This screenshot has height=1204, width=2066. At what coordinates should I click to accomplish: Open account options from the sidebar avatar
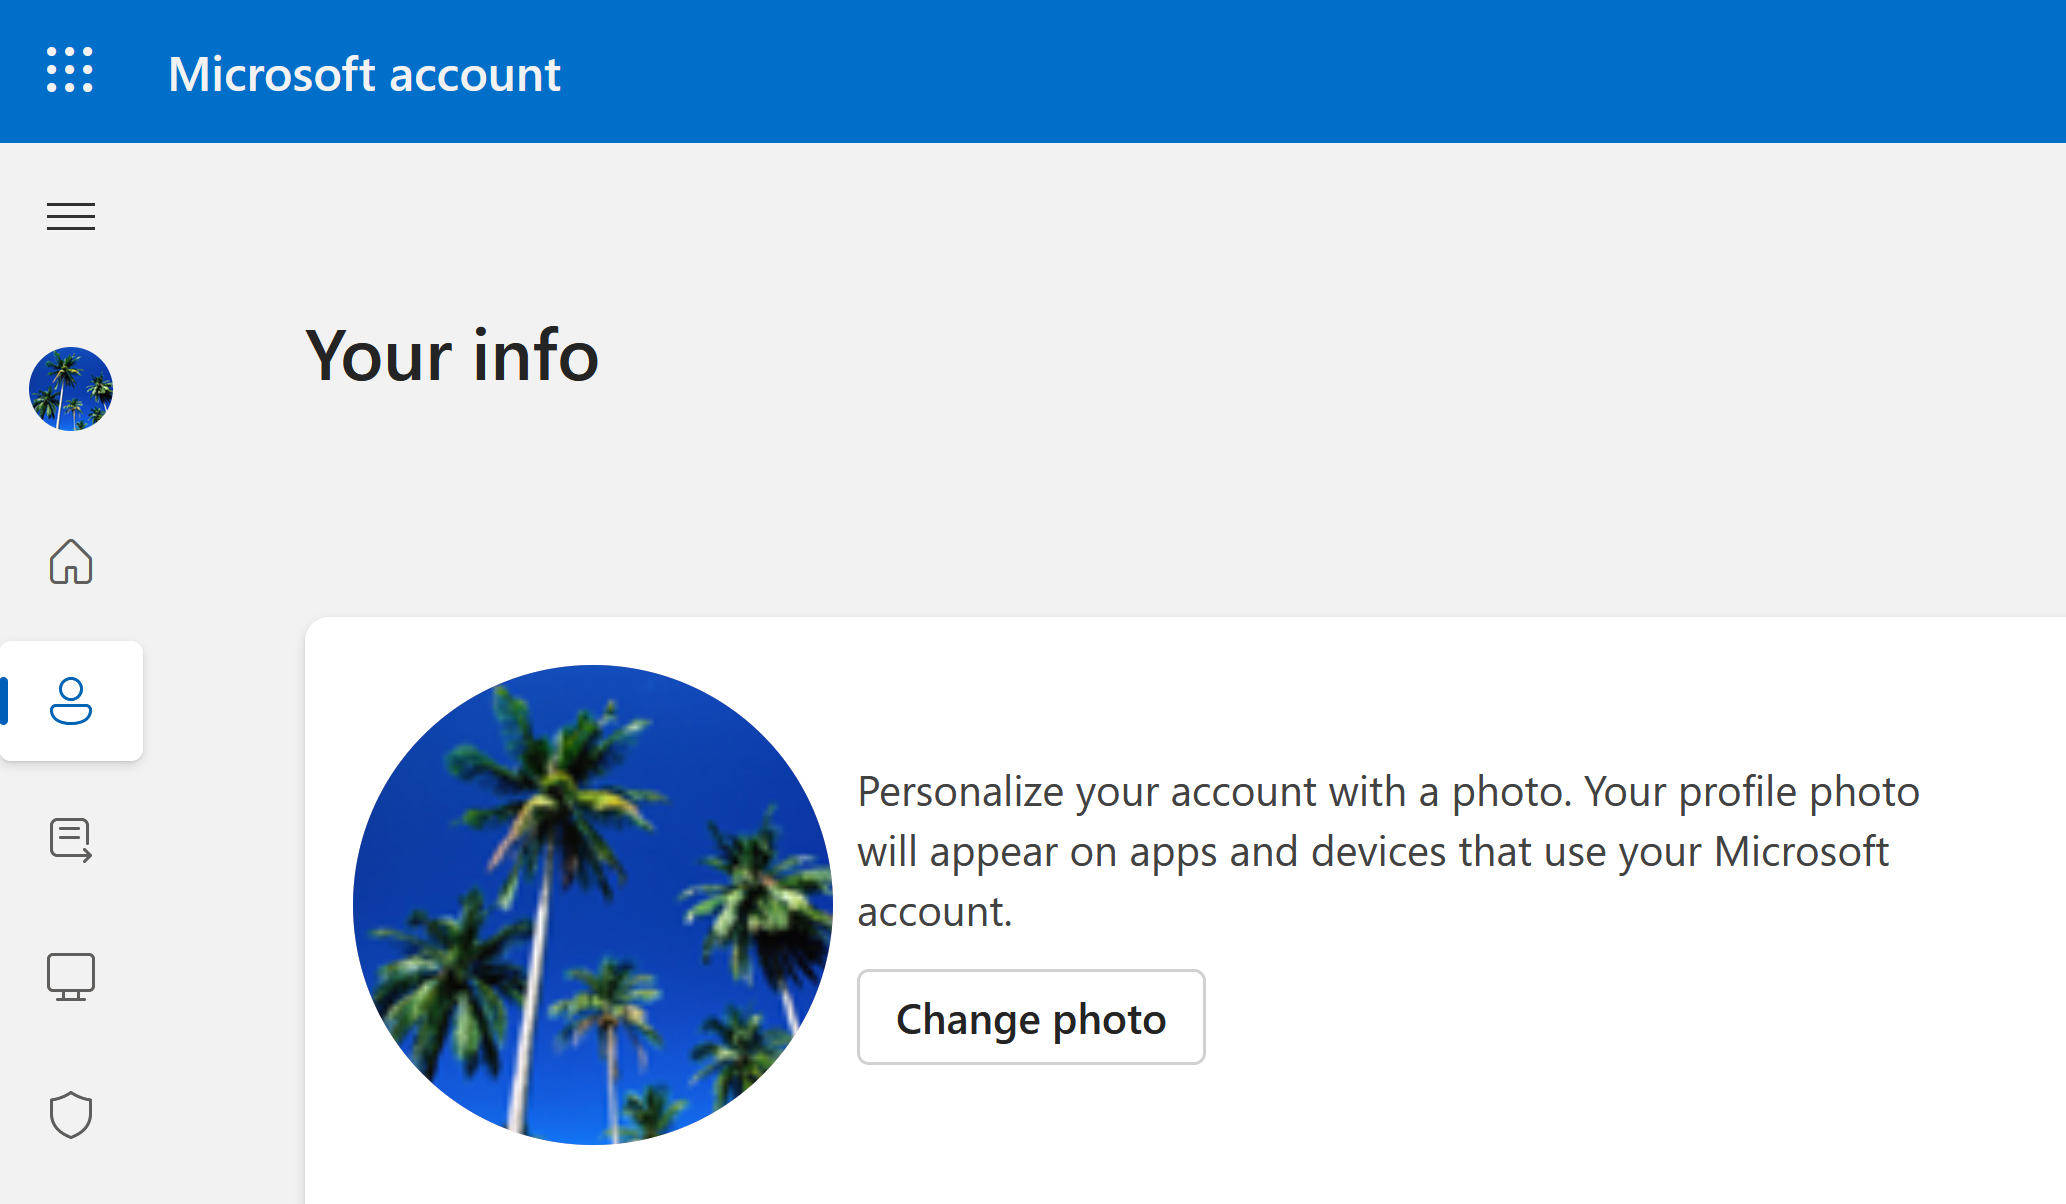coord(71,389)
